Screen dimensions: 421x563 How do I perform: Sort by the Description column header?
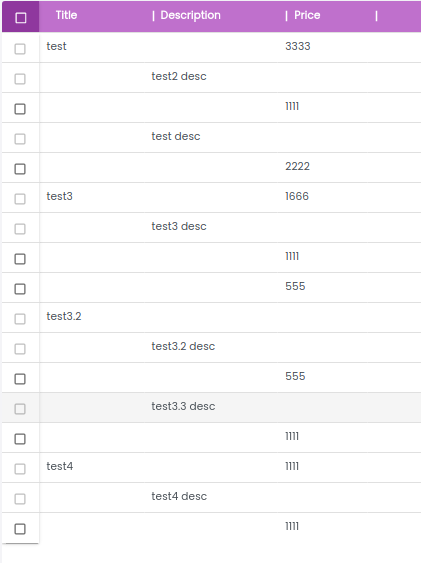click(x=191, y=15)
